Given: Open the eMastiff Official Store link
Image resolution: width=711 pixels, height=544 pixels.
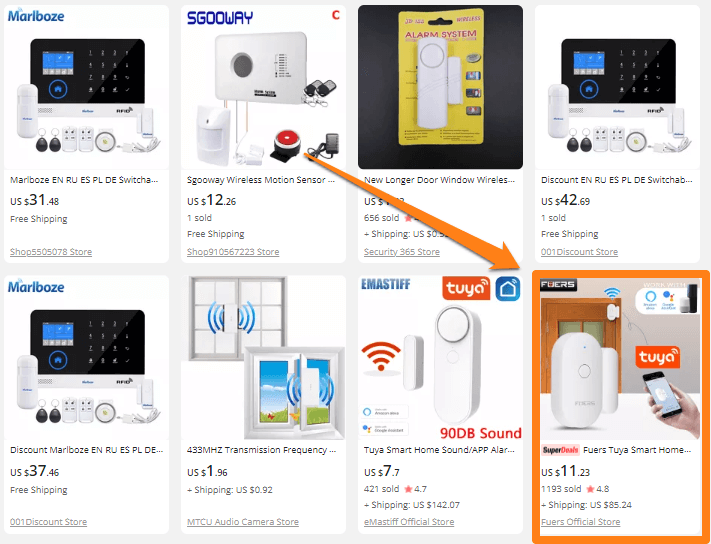Looking at the screenshot, I should point(409,522).
